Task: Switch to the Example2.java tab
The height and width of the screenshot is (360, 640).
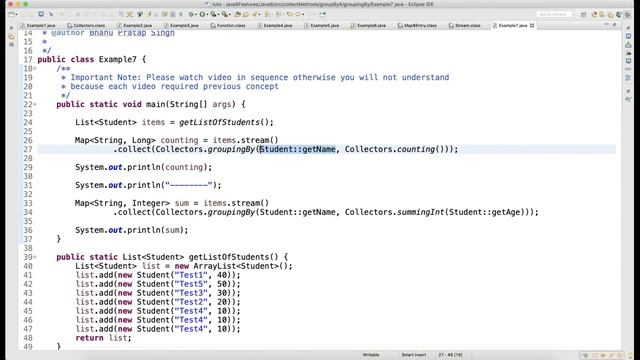Action: click(135, 25)
